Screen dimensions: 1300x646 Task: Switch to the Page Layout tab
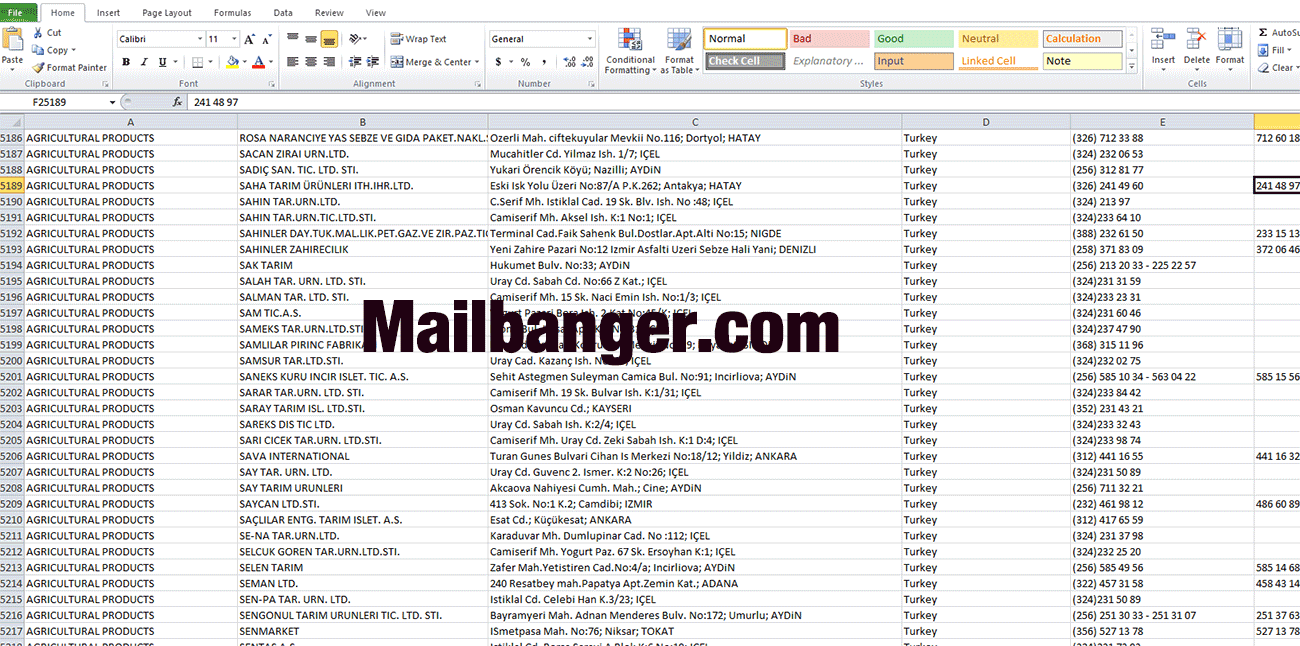[x=167, y=13]
